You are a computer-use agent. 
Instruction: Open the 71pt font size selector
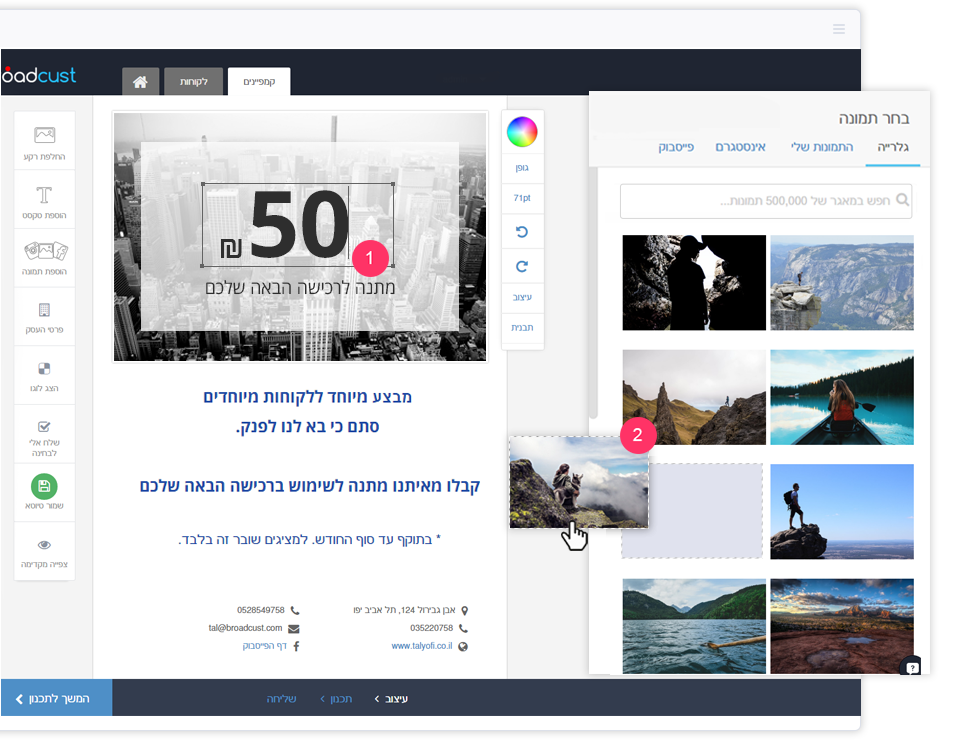(522, 198)
